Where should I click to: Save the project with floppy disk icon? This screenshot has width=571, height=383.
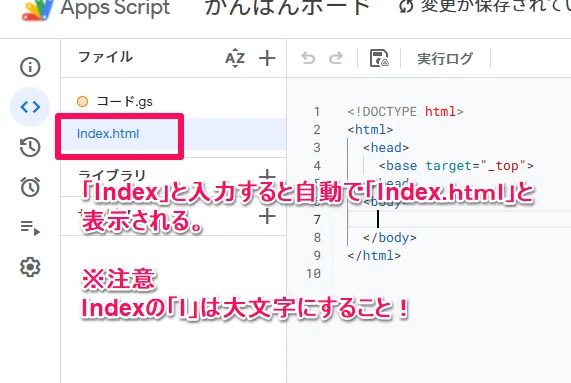(x=379, y=58)
